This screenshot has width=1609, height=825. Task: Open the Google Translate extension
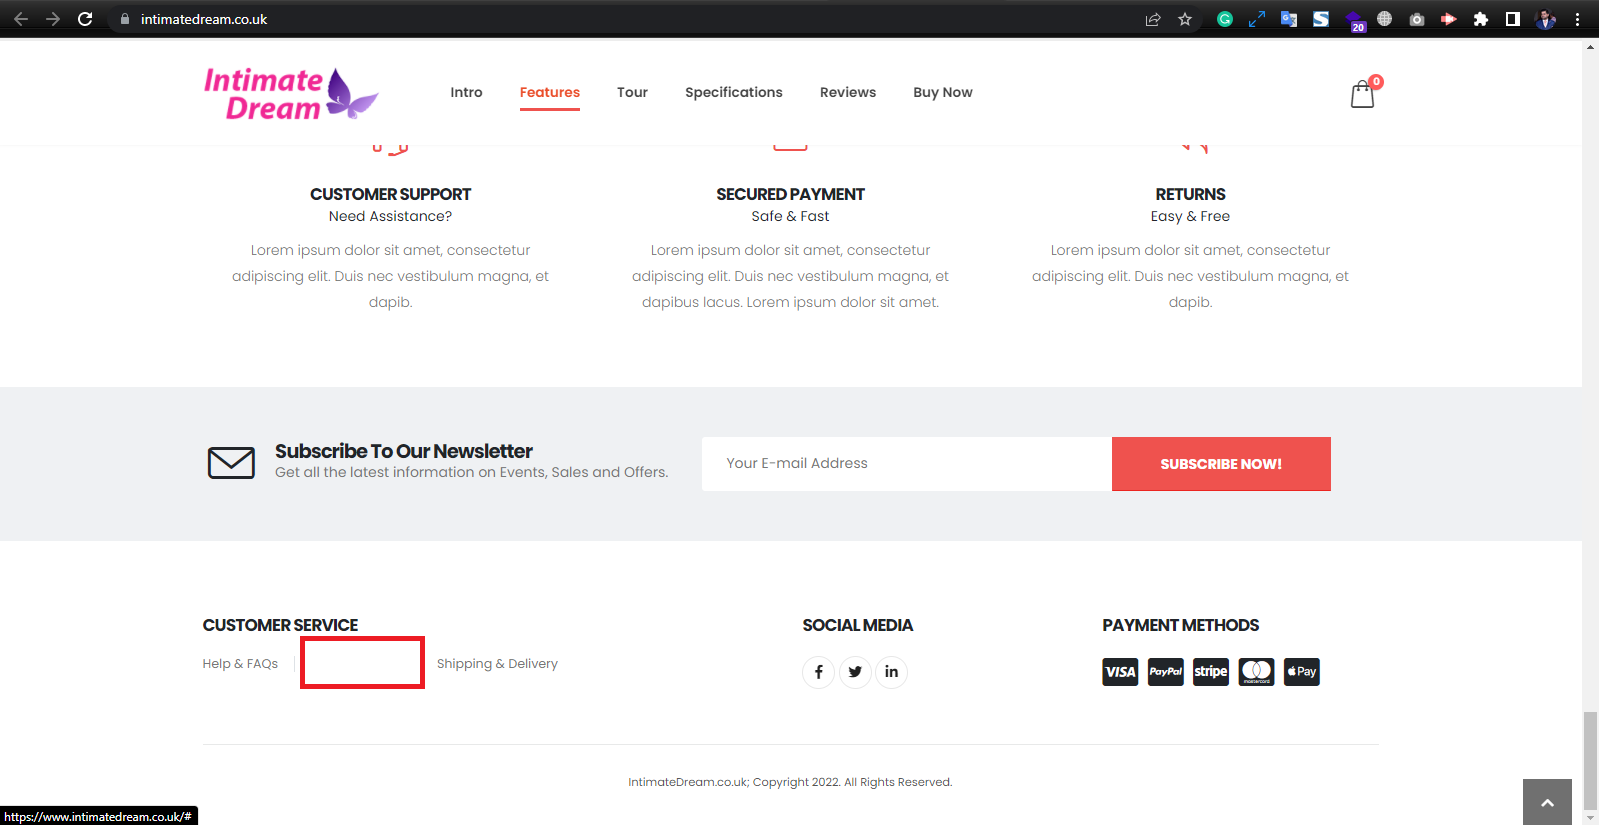pyautogui.click(x=1289, y=19)
